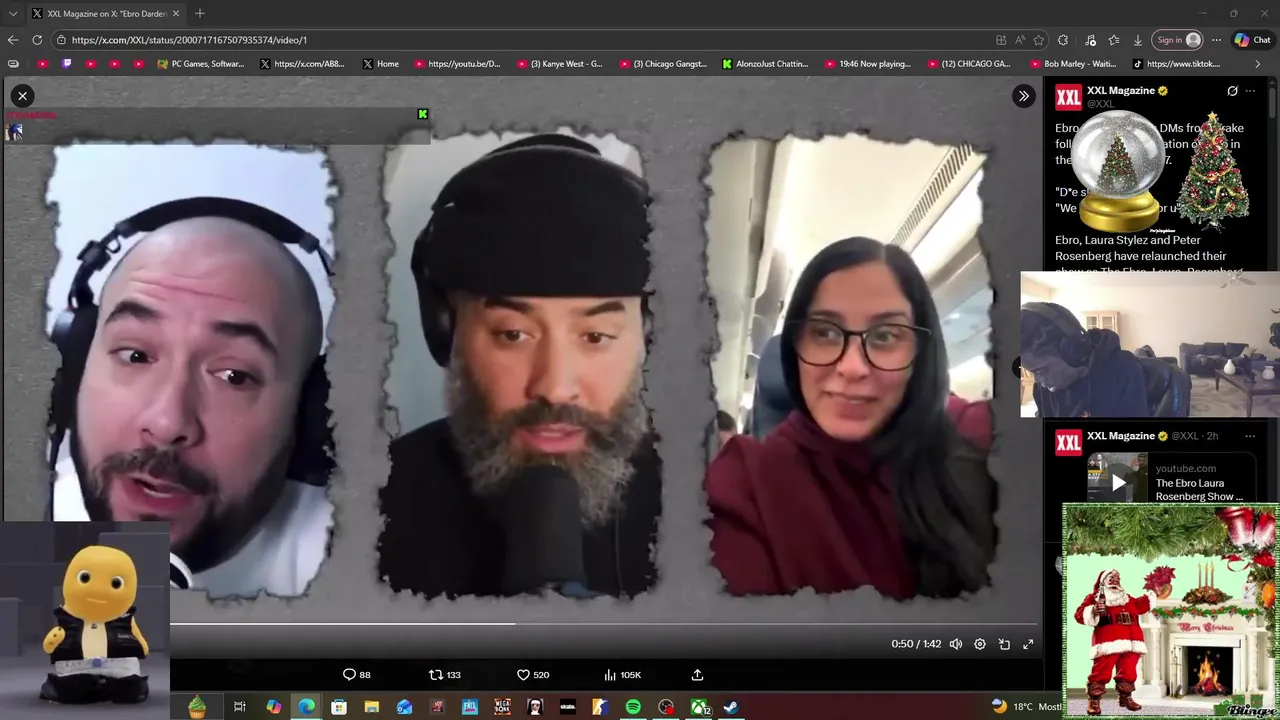This screenshot has height=720, width=1280.
Task: Open File Explorer from the taskbar
Action: click(x=371, y=707)
